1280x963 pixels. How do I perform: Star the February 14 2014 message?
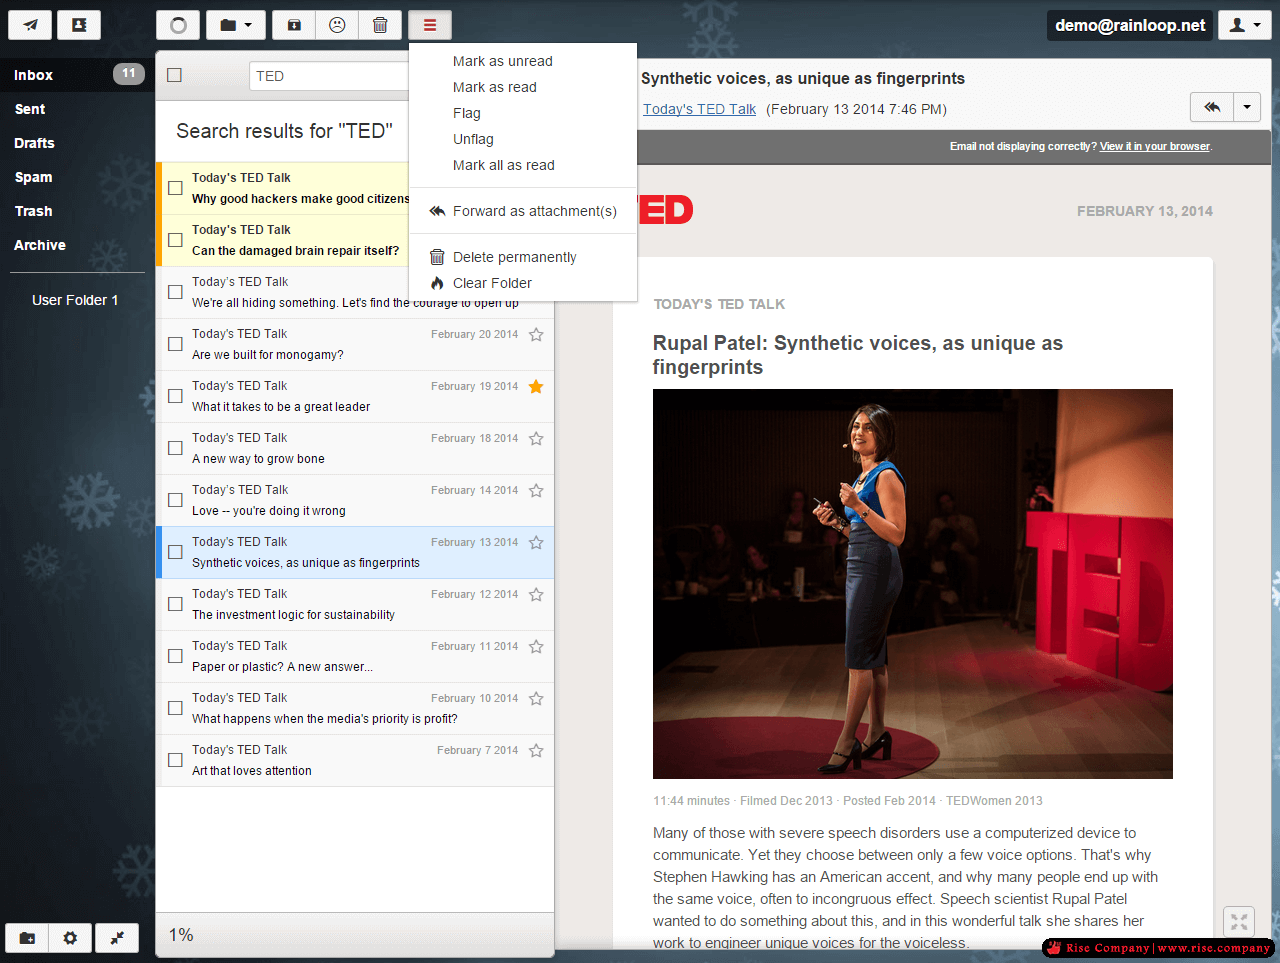point(536,491)
